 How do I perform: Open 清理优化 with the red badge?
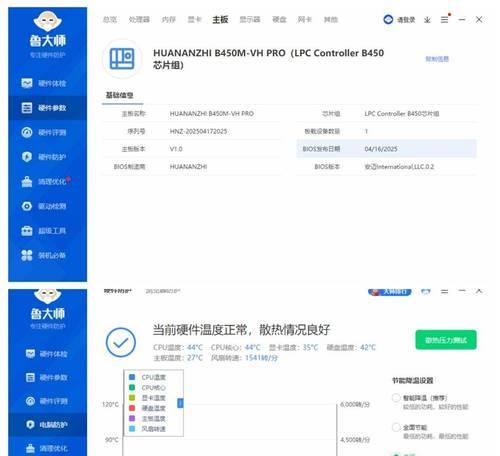(x=45, y=182)
